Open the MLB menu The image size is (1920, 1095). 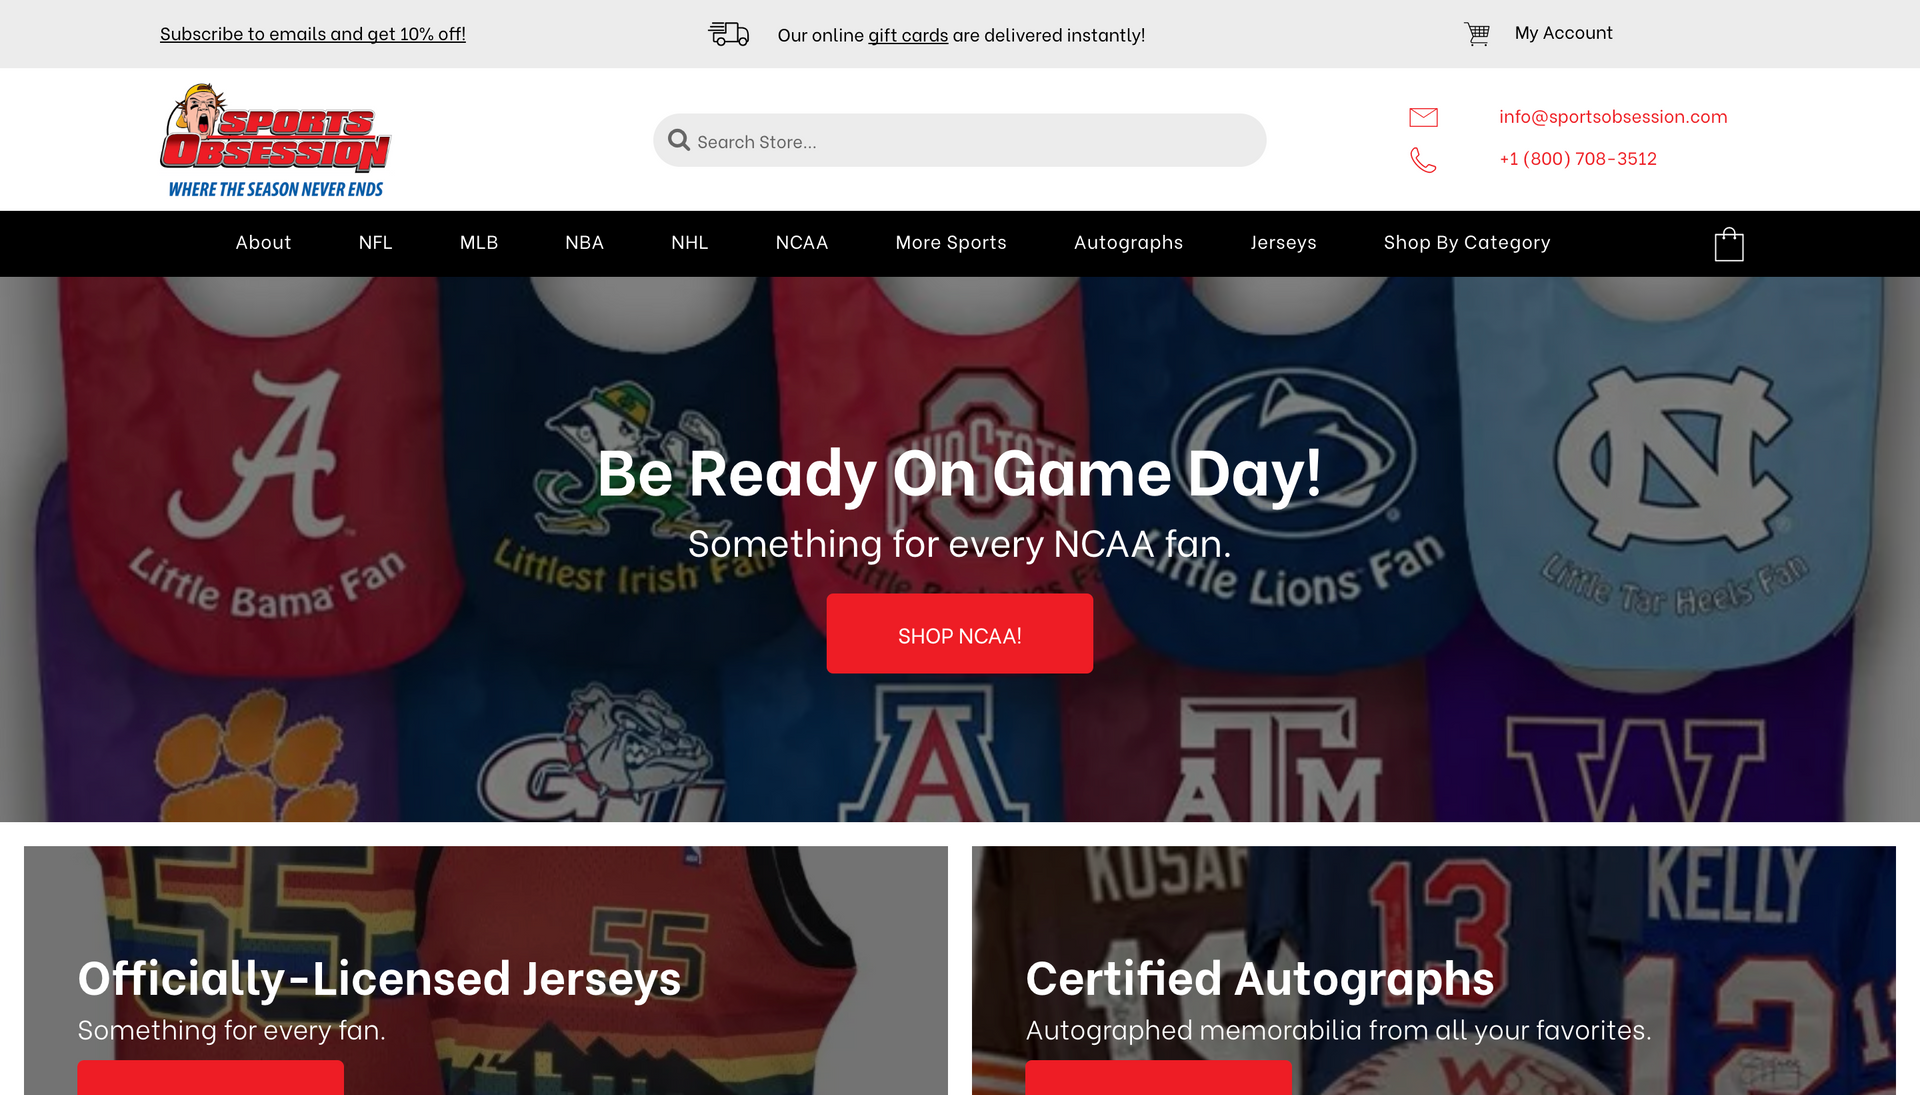pyautogui.click(x=478, y=243)
